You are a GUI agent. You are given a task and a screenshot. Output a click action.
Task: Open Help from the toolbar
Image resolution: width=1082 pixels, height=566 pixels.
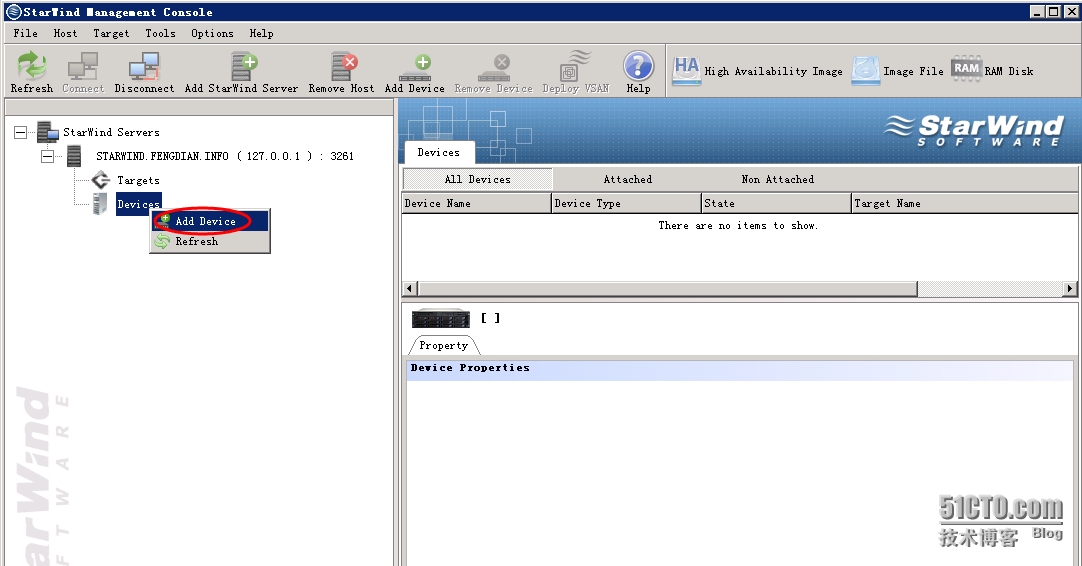tap(638, 66)
